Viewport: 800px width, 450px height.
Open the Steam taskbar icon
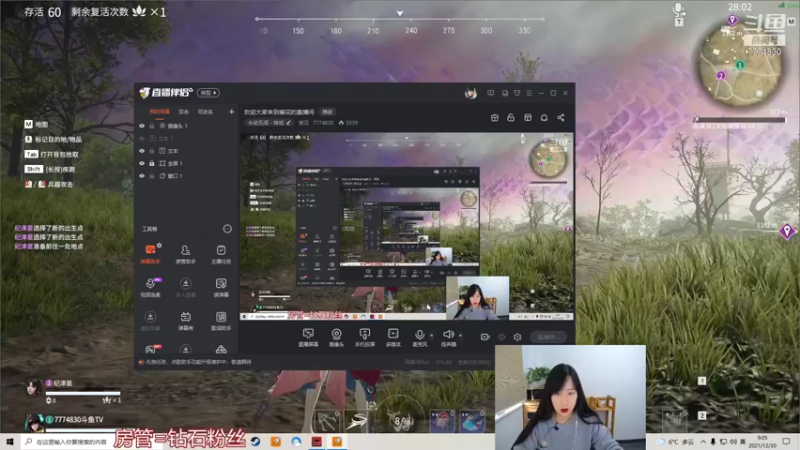[256, 442]
